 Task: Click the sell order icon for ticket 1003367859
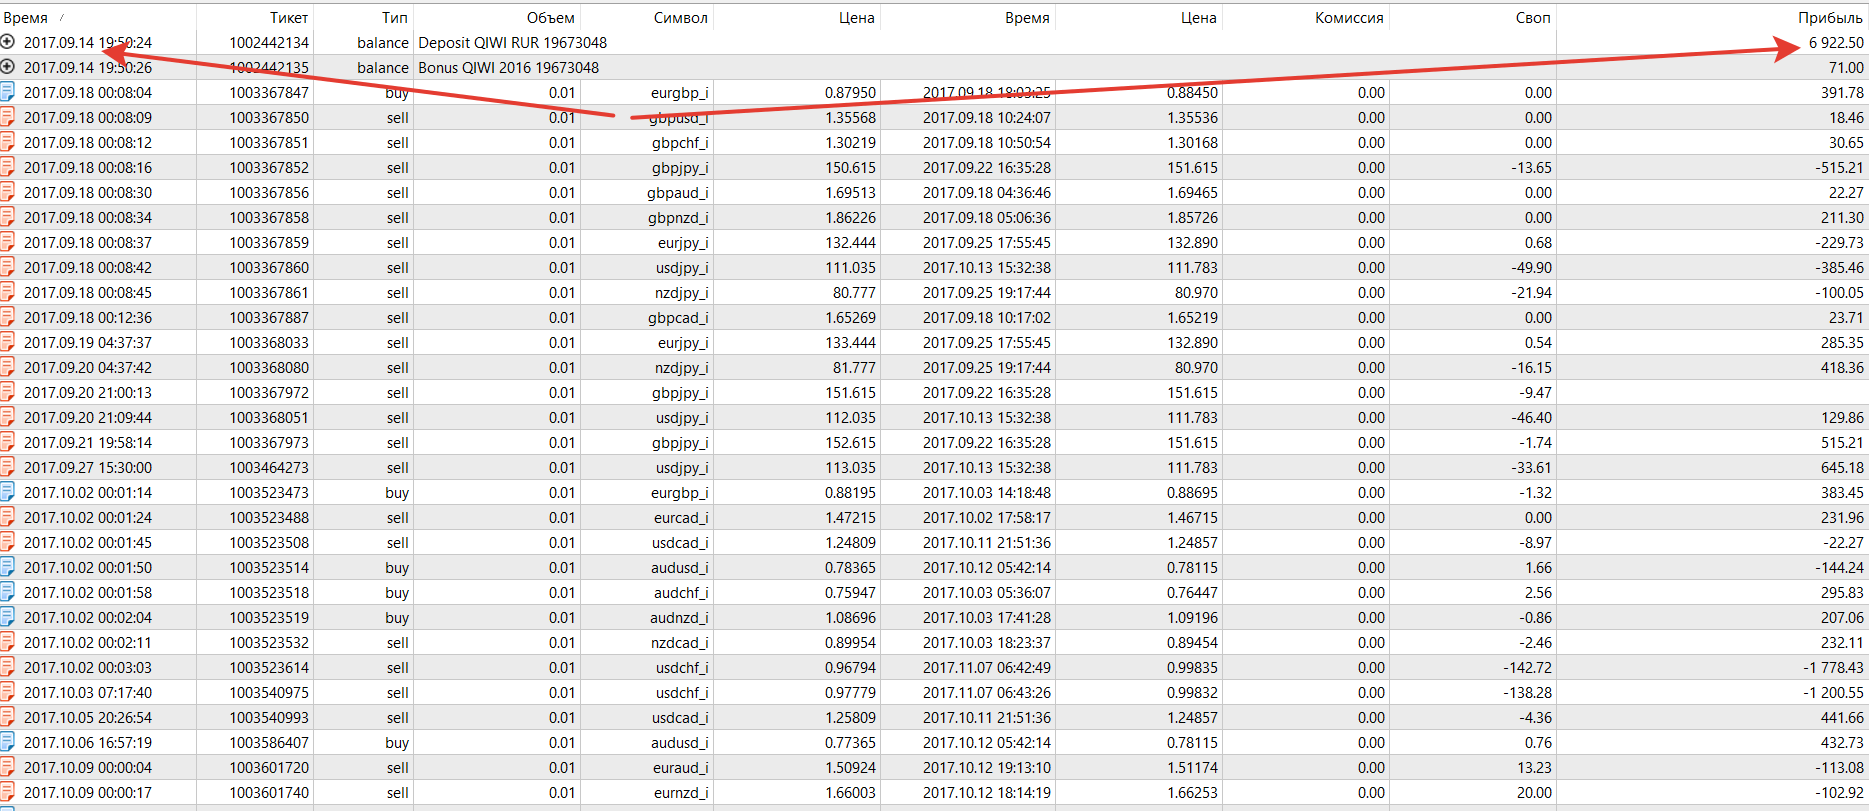[7, 242]
